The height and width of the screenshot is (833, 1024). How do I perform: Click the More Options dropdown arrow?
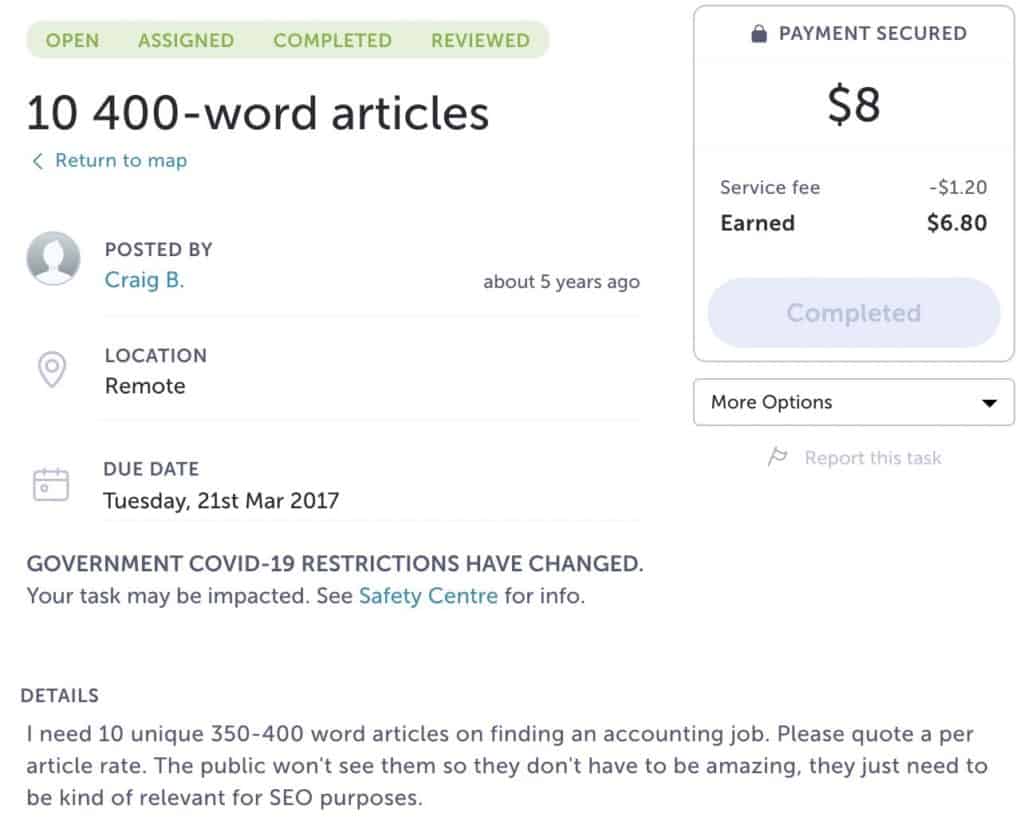[989, 403]
